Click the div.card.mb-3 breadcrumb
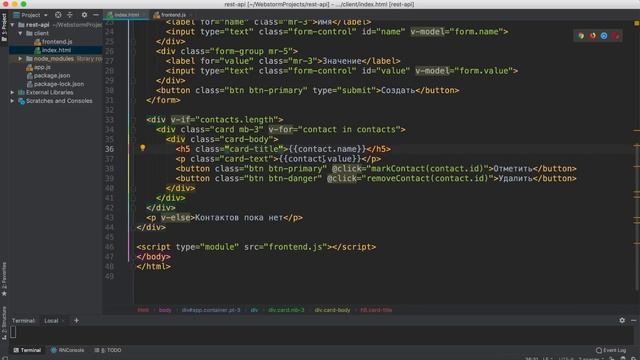This screenshot has width=640, height=360. (x=286, y=310)
